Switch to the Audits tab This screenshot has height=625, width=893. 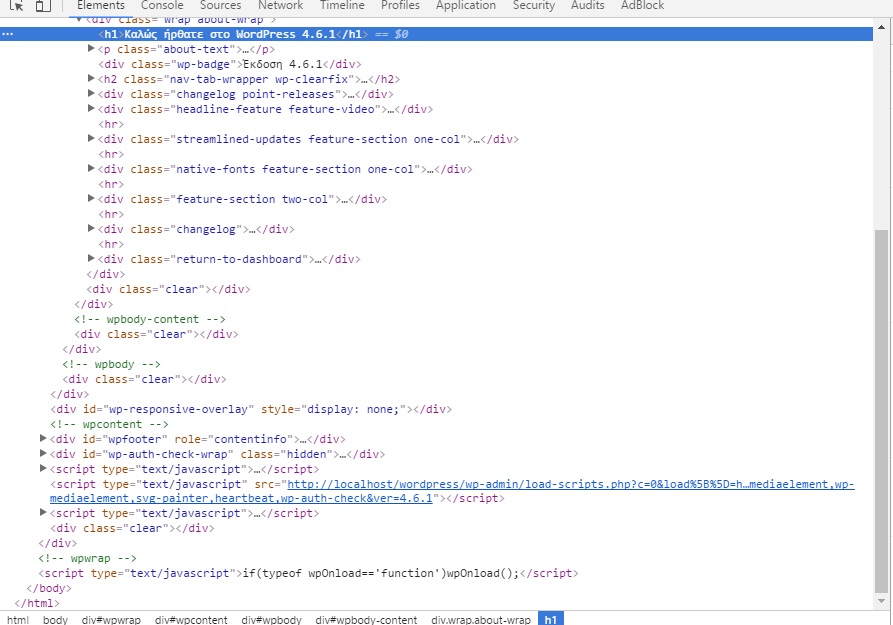(588, 6)
